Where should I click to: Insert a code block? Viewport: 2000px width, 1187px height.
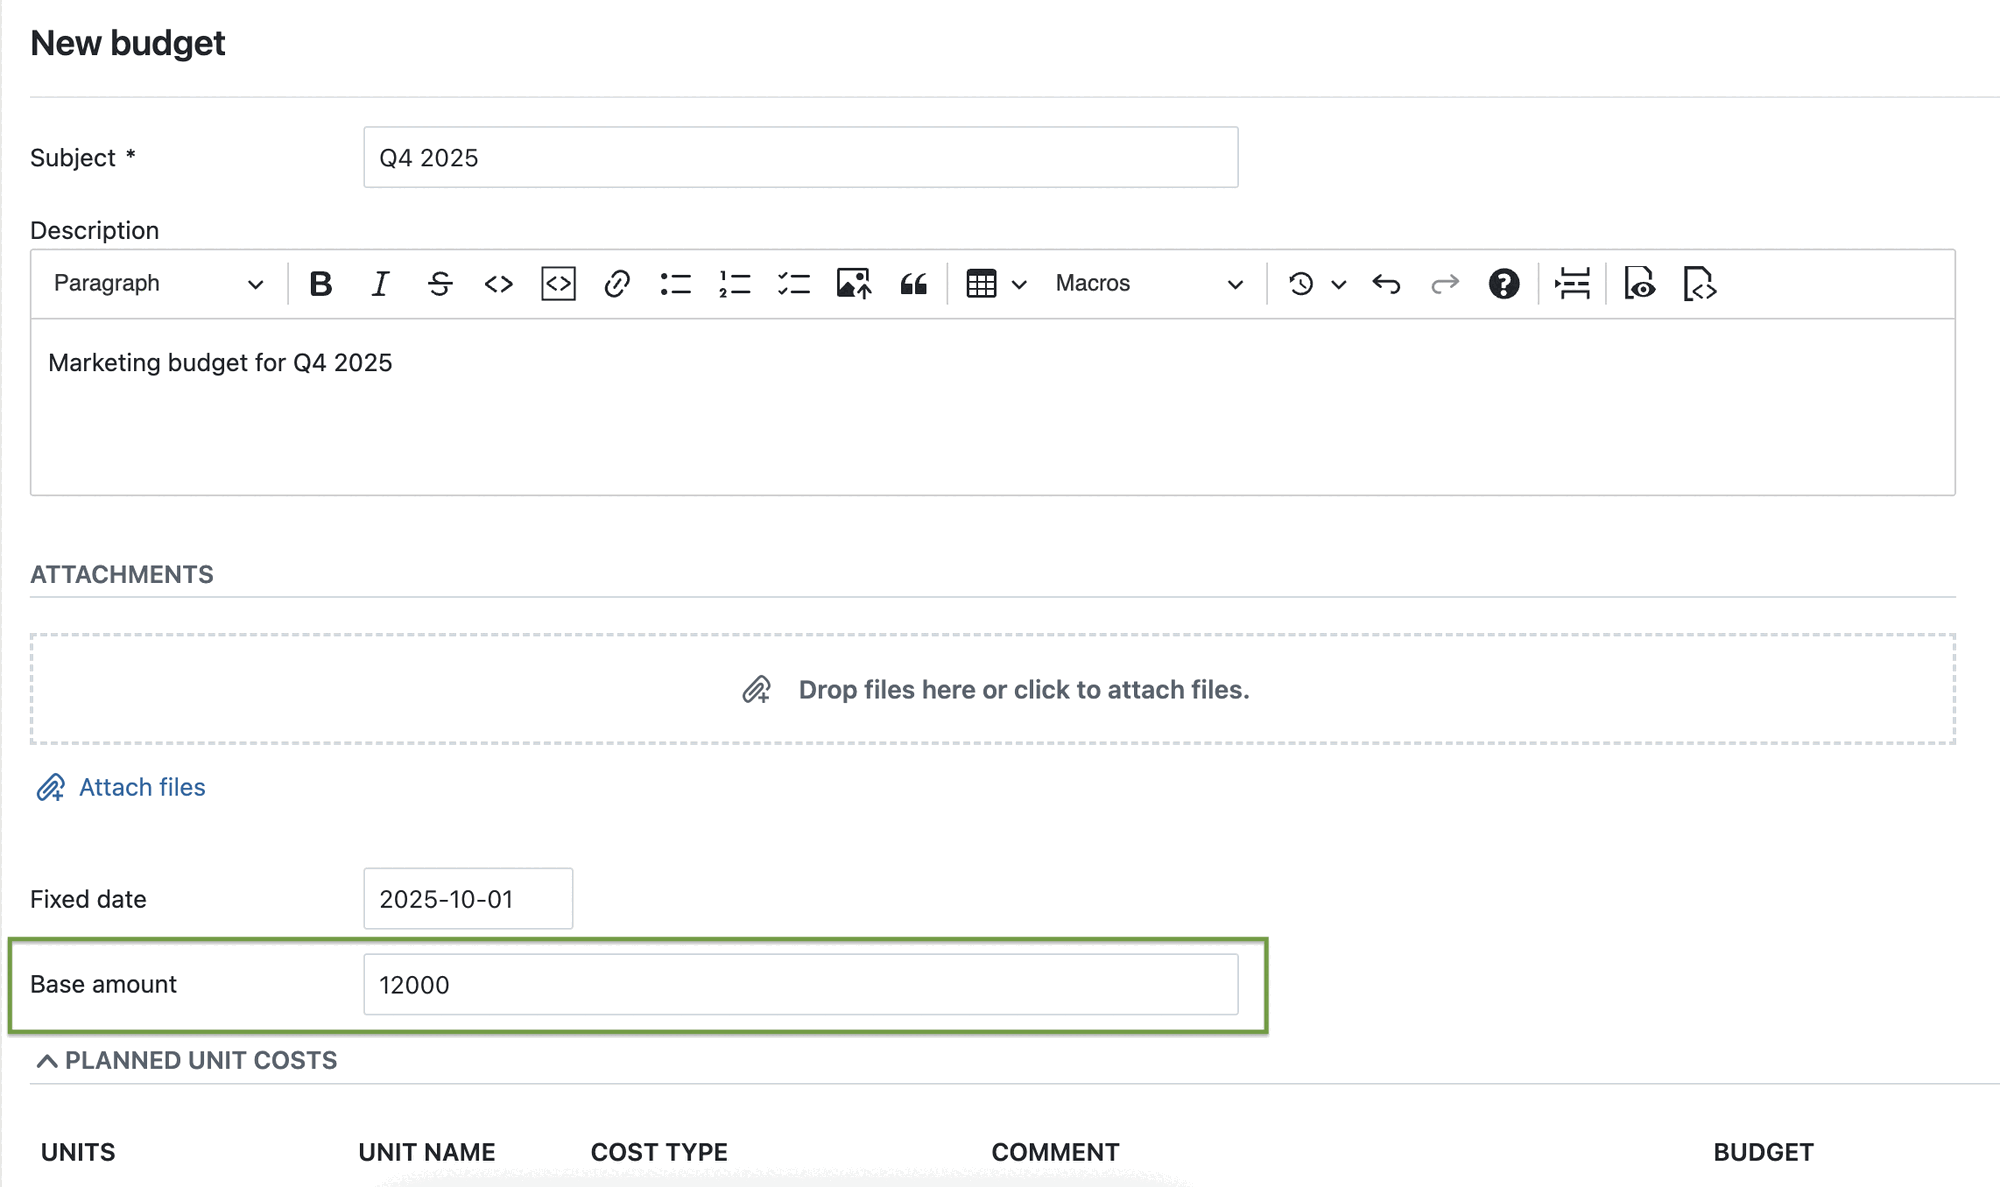[558, 283]
